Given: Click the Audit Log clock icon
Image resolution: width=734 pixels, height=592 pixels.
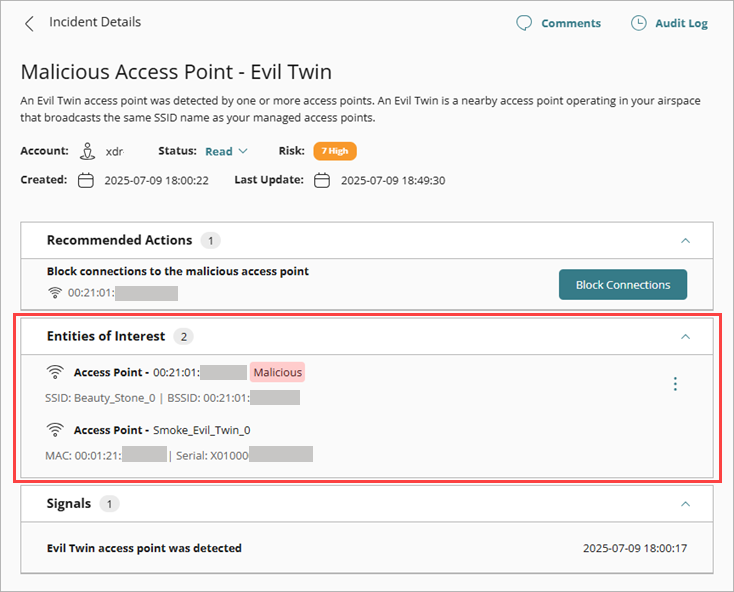Looking at the screenshot, I should click(x=638, y=23).
